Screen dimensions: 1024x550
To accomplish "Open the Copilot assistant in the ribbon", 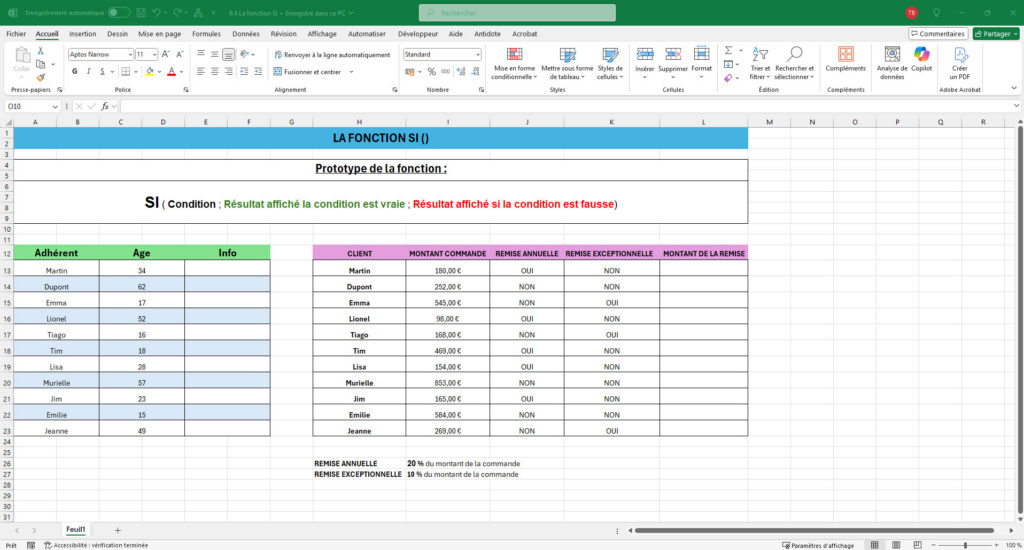I will point(921,56).
